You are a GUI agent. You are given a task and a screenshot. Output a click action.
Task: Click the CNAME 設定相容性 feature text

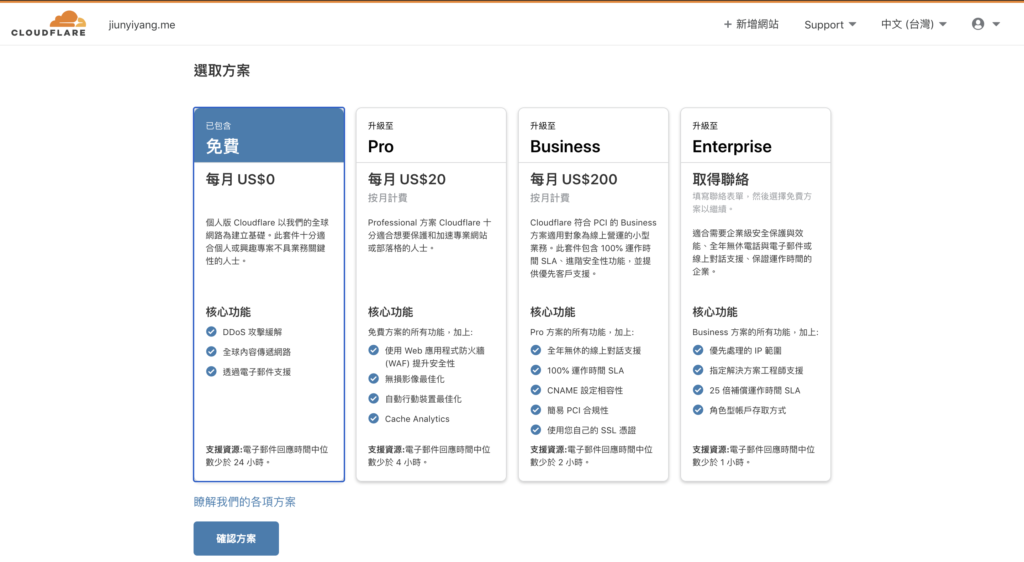tap(584, 390)
